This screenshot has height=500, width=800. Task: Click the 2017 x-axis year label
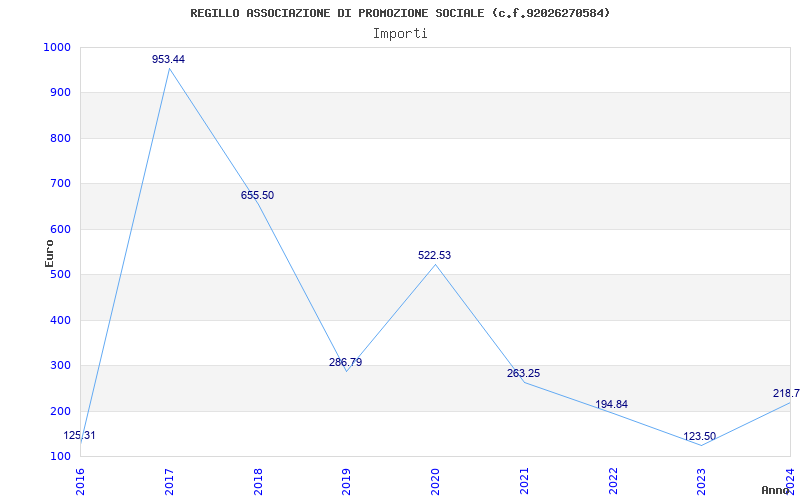point(169,481)
